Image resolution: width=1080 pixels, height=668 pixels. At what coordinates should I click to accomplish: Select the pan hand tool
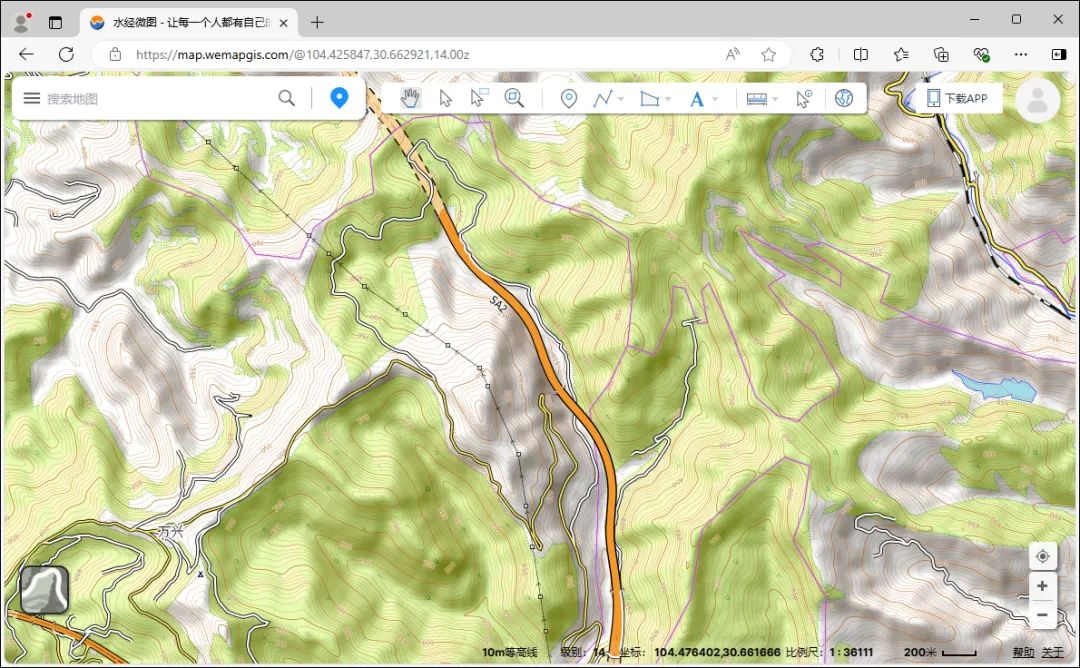tap(410, 98)
